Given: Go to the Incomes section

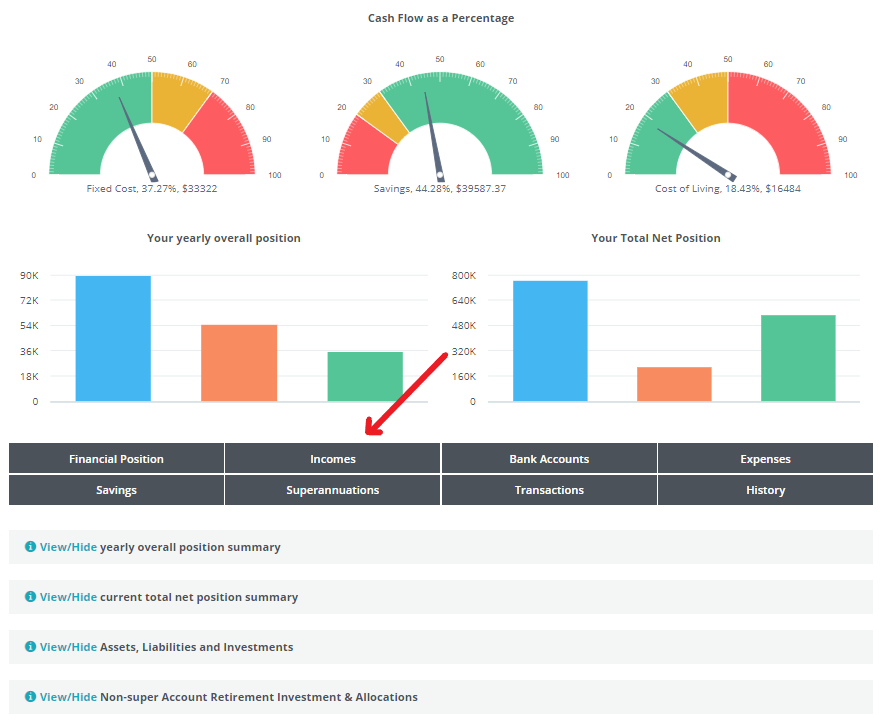Looking at the screenshot, I should coord(332,459).
